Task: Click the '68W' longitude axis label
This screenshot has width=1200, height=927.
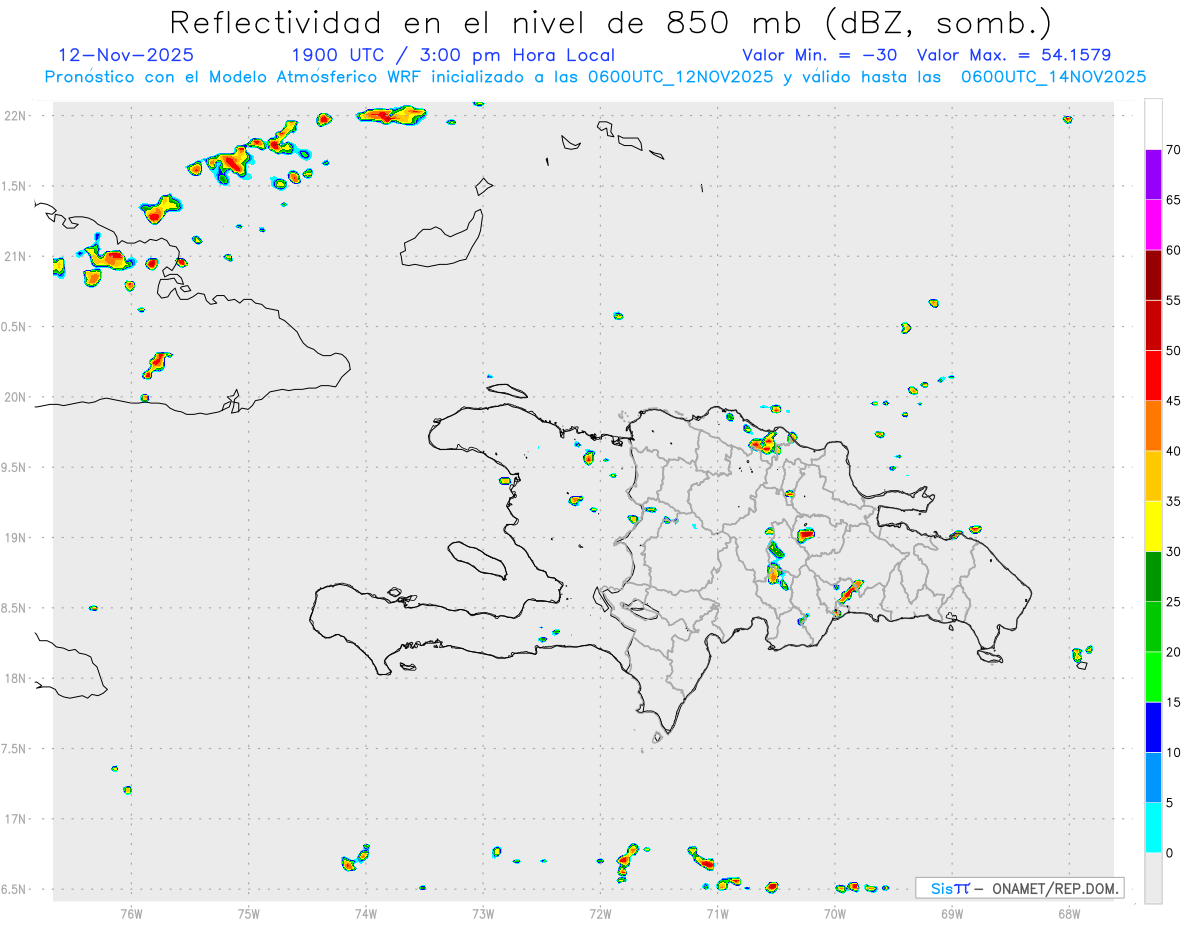Action: click(1069, 912)
